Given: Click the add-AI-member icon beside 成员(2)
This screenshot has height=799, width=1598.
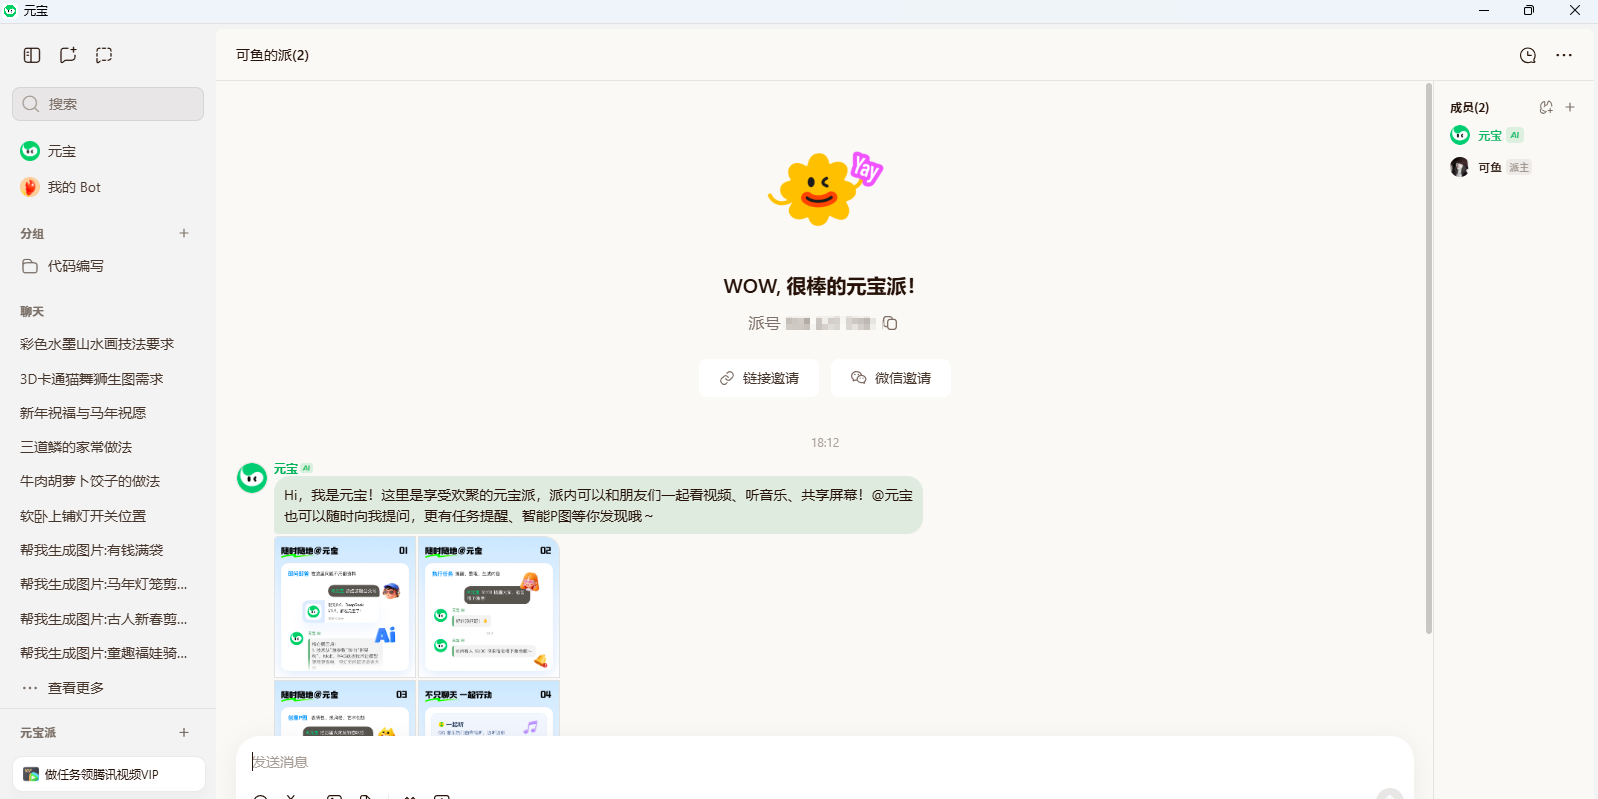Looking at the screenshot, I should click(x=1546, y=107).
